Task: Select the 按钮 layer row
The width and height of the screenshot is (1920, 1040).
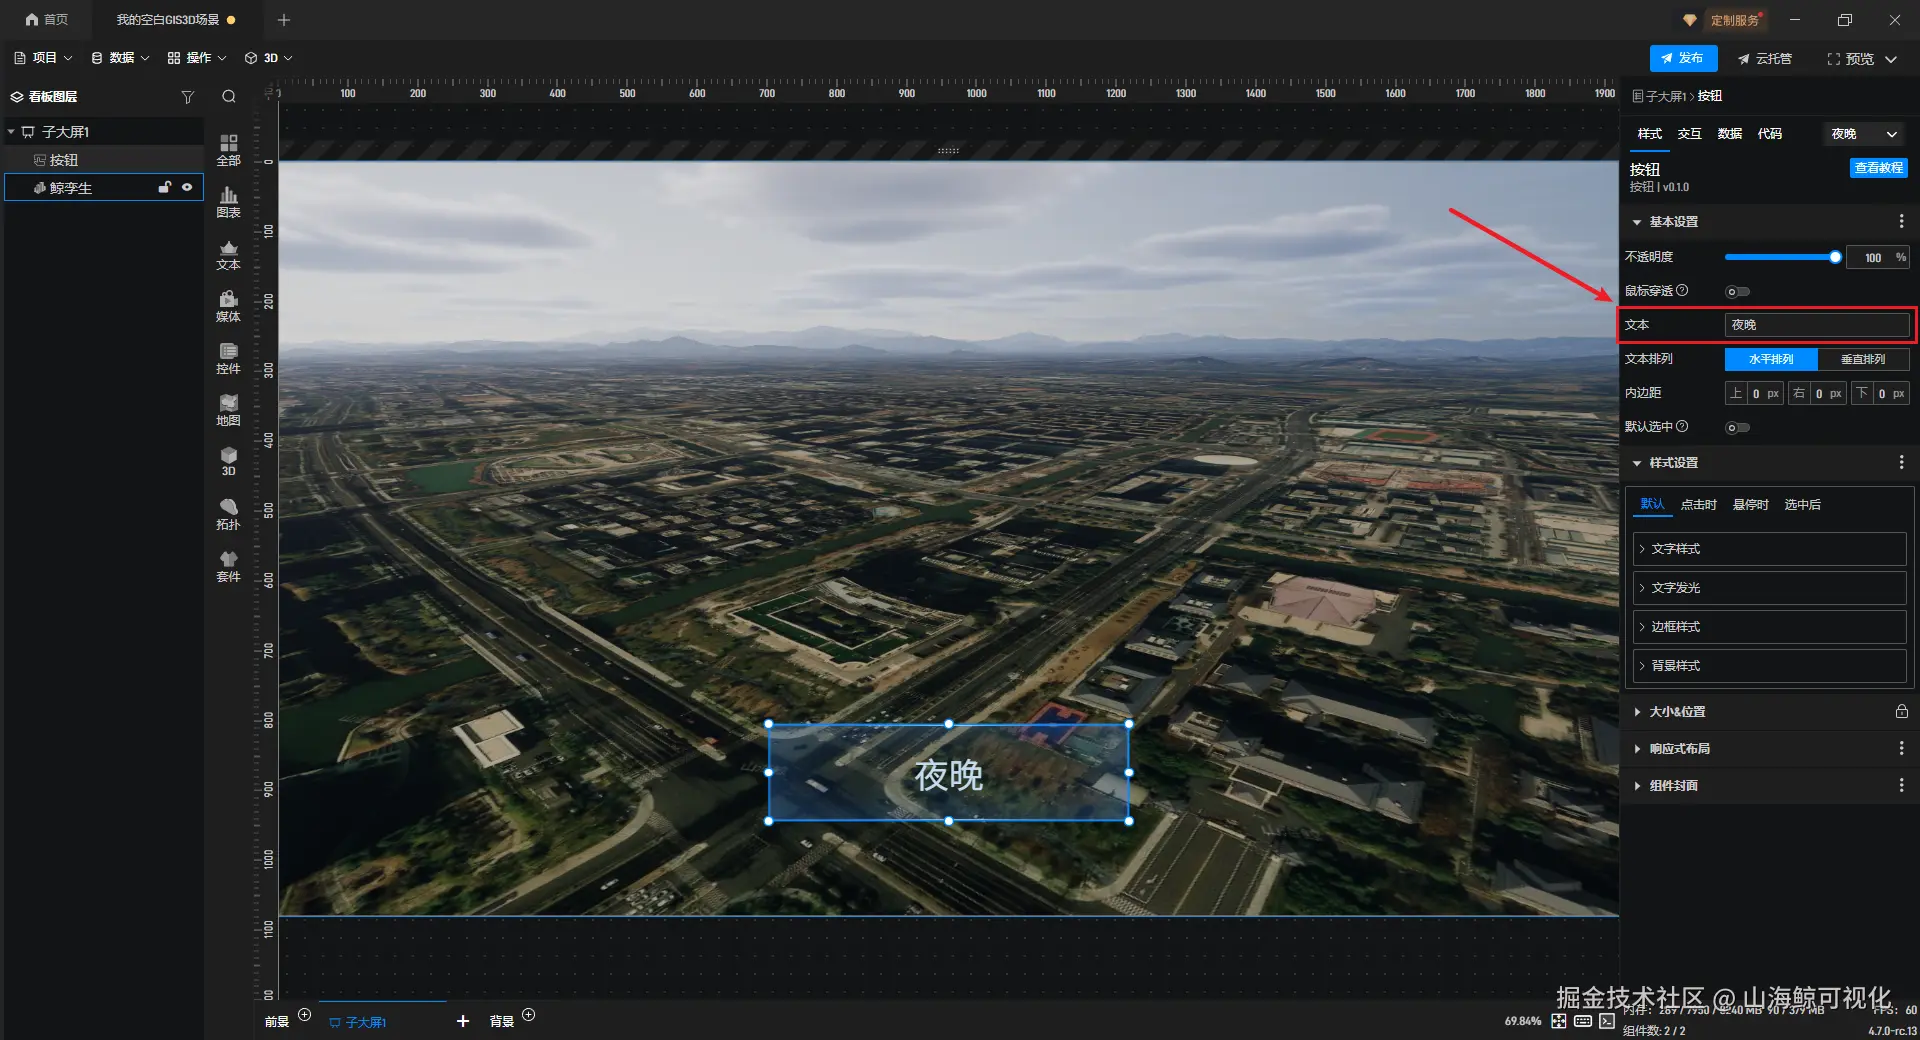Action: coord(104,160)
